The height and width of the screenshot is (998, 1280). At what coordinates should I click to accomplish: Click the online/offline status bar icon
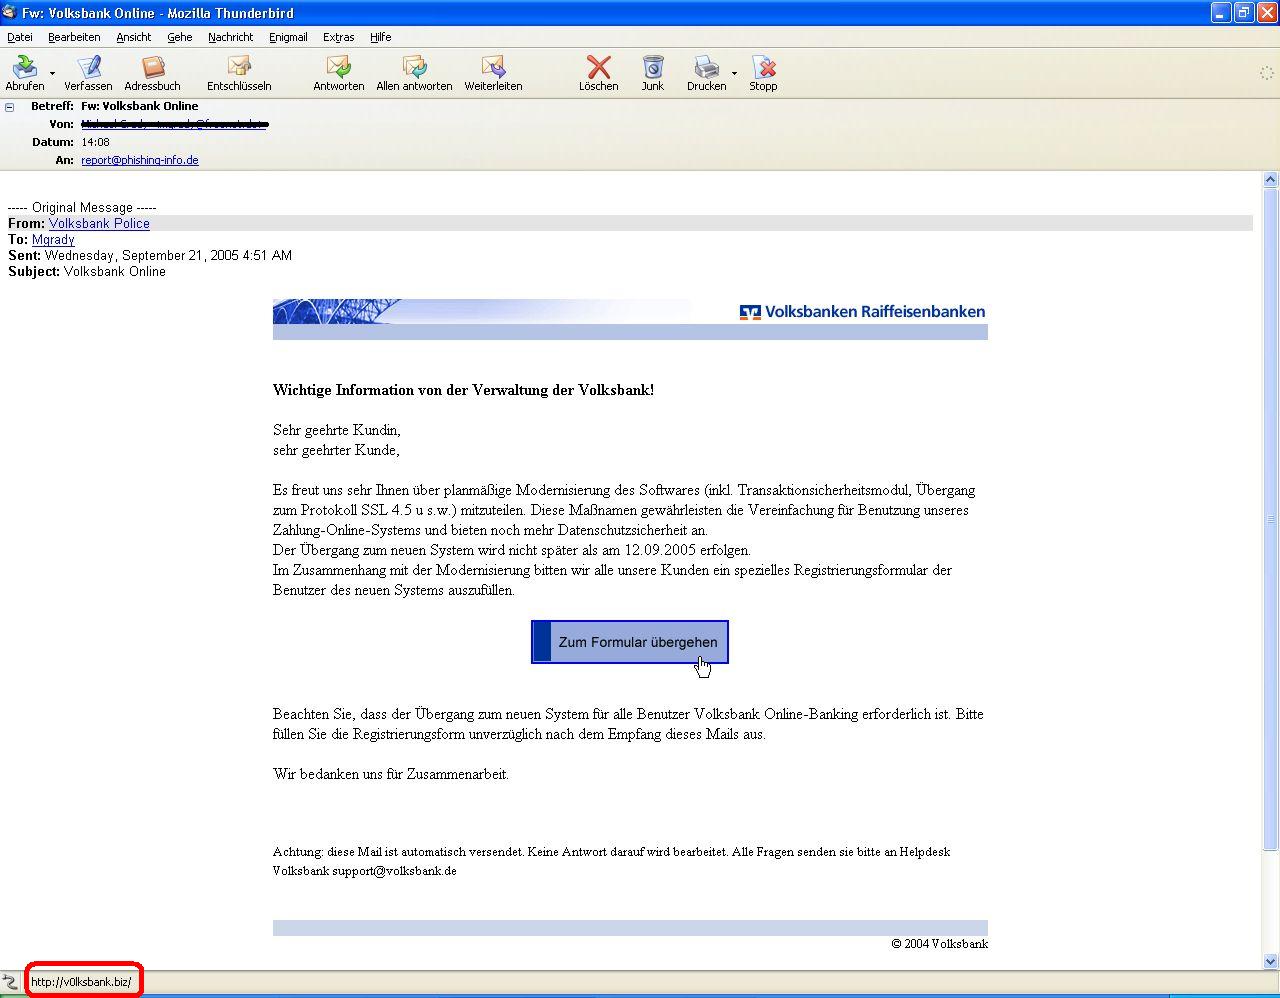click(x=10, y=982)
